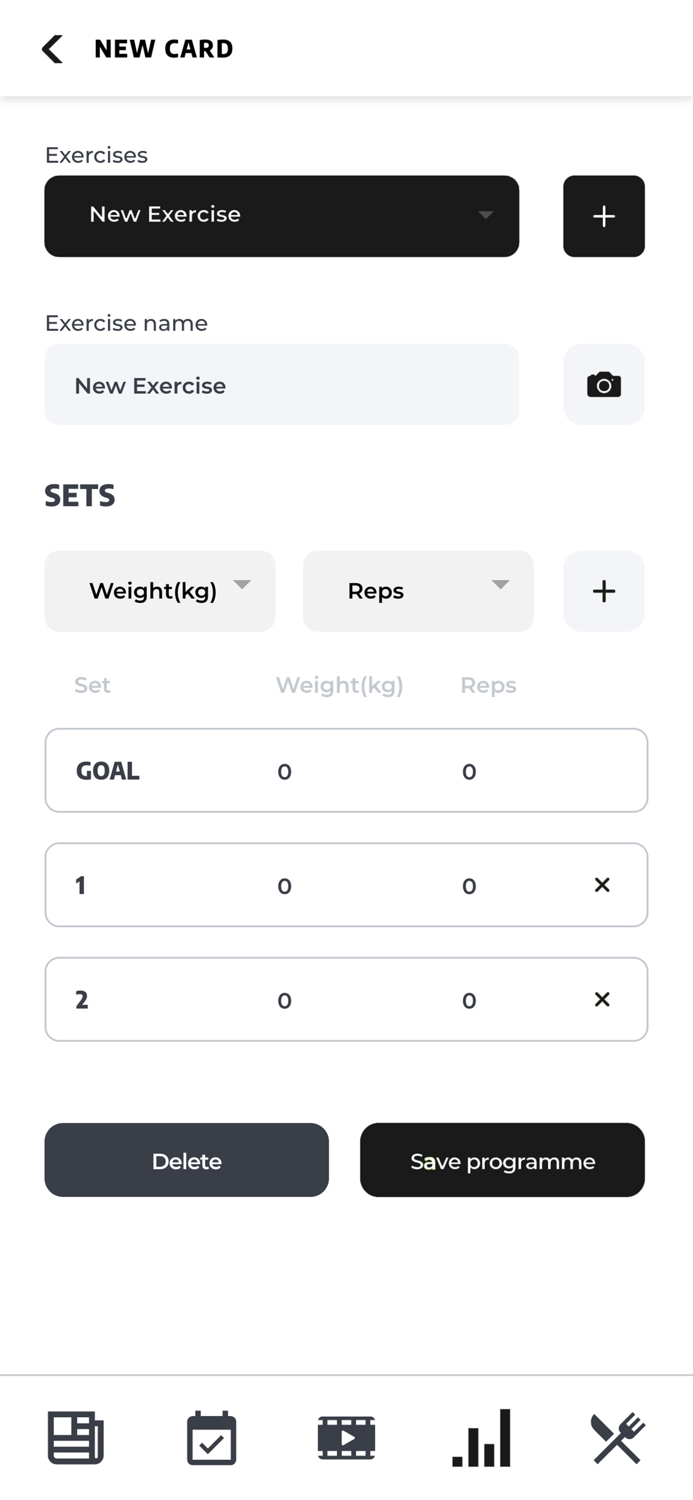This screenshot has width=693, height=1500.
Task: Open the Weight(kg) unit dropdown
Action: [160, 591]
